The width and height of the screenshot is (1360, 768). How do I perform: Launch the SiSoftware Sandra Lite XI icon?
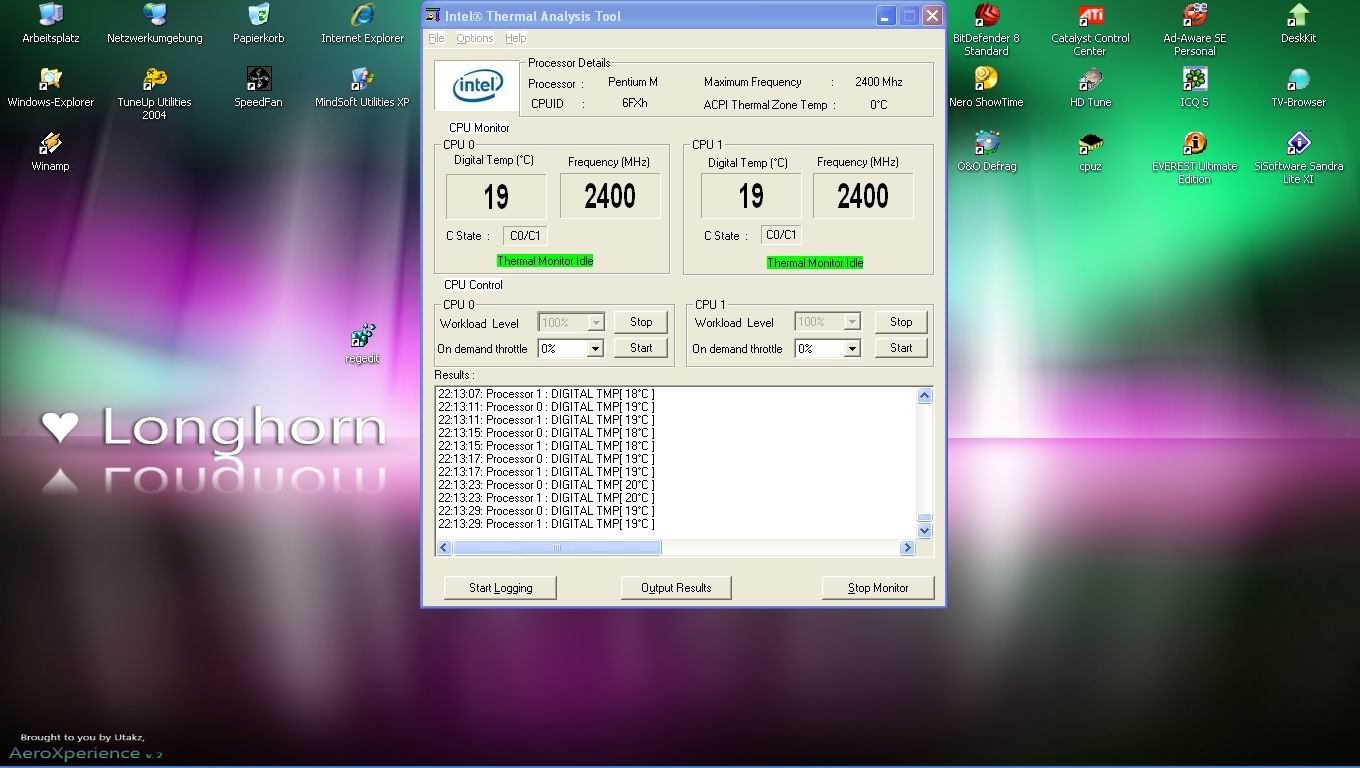pyautogui.click(x=1298, y=158)
